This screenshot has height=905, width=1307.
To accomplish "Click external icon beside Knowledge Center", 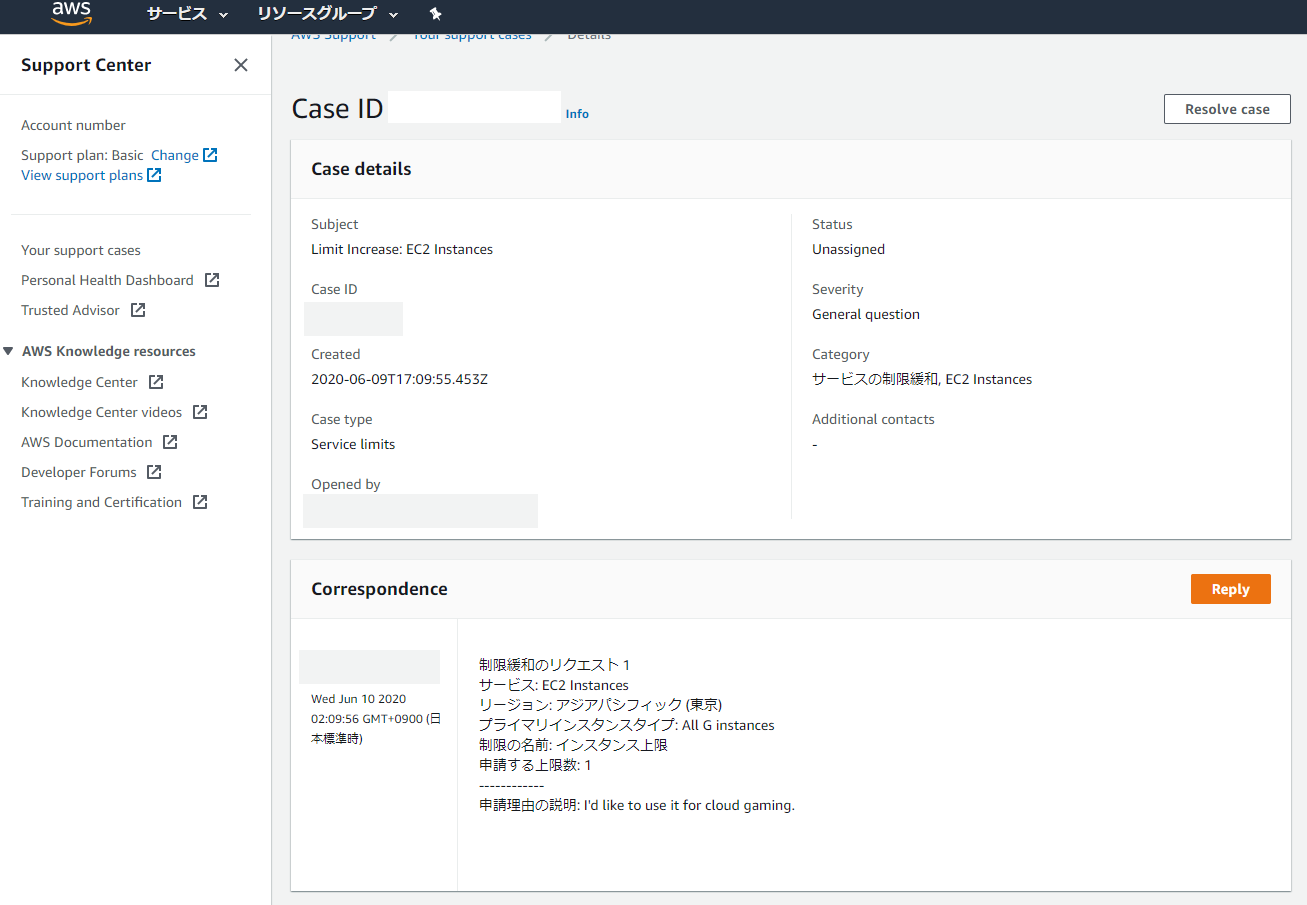I will (156, 382).
